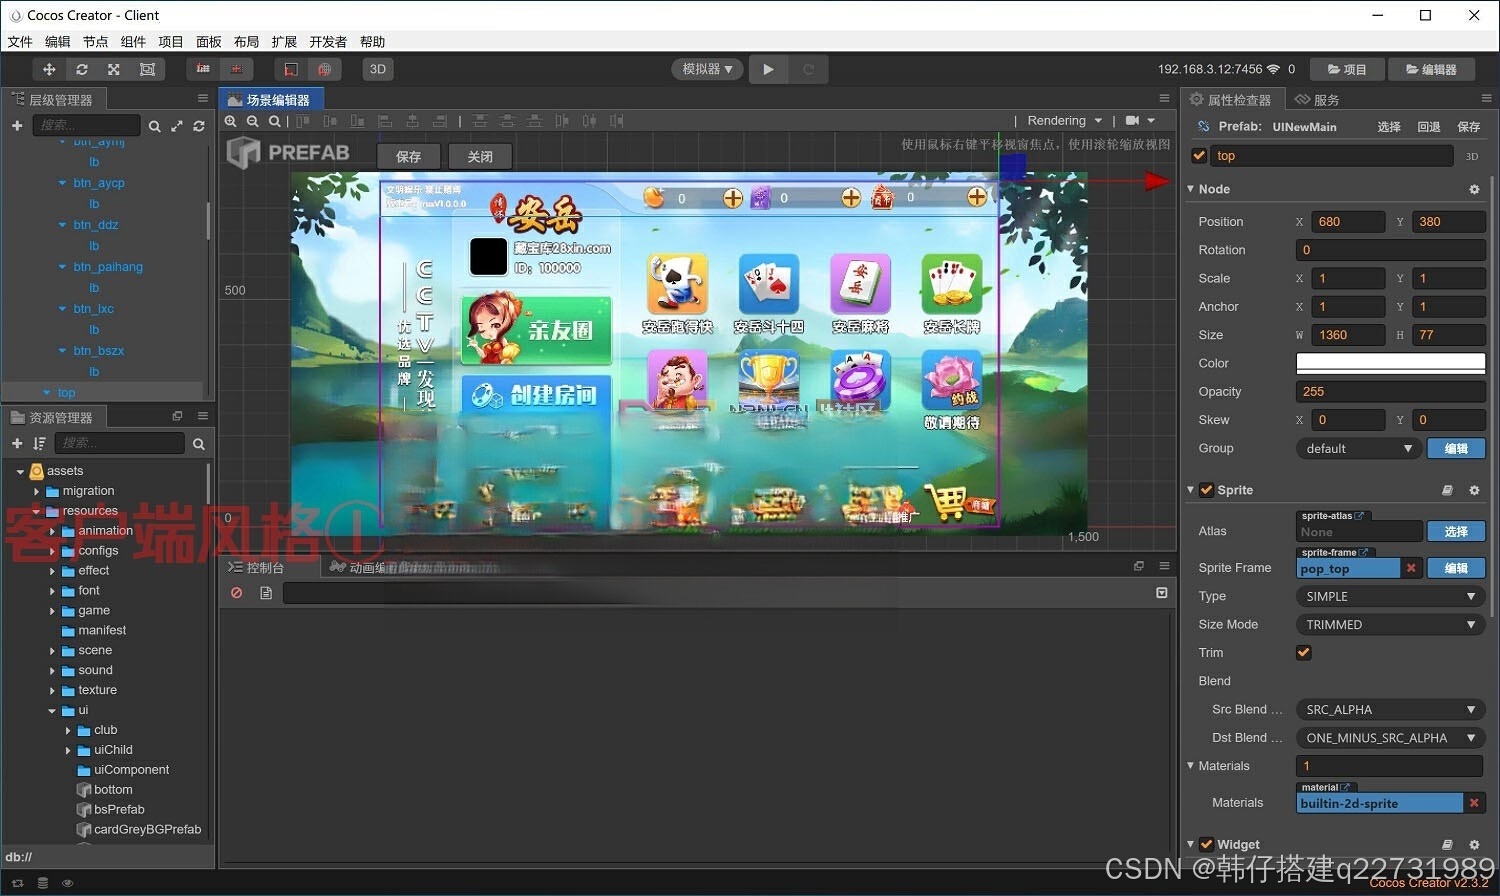Image resolution: width=1500 pixels, height=896 pixels.
Task: Toggle the top node active checkbox
Action: click(1199, 156)
